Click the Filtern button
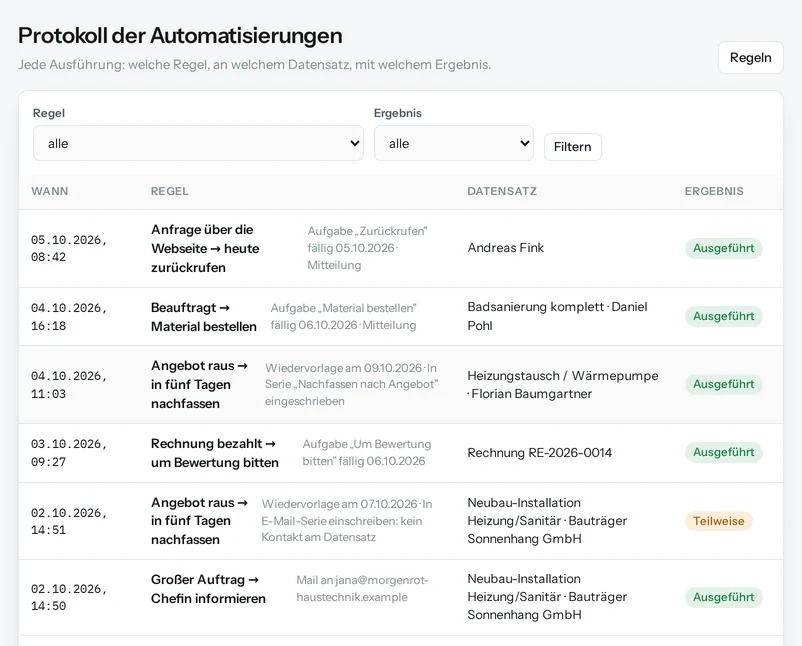 (572, 147)
